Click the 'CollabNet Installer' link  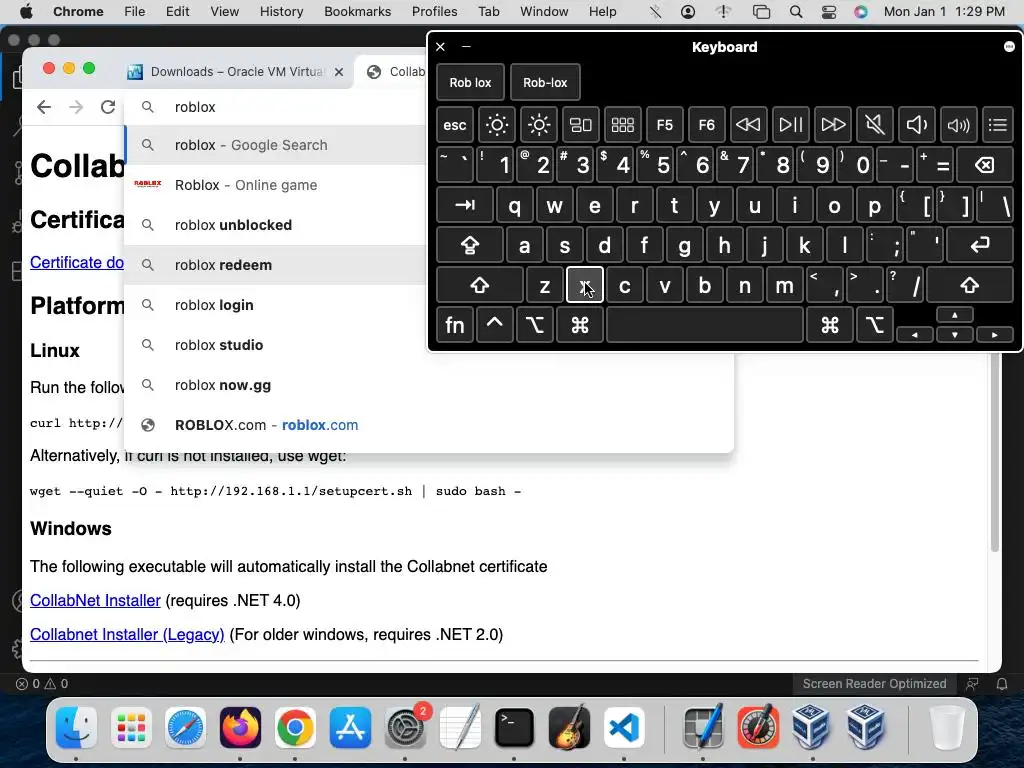click(x=95, y=600)
